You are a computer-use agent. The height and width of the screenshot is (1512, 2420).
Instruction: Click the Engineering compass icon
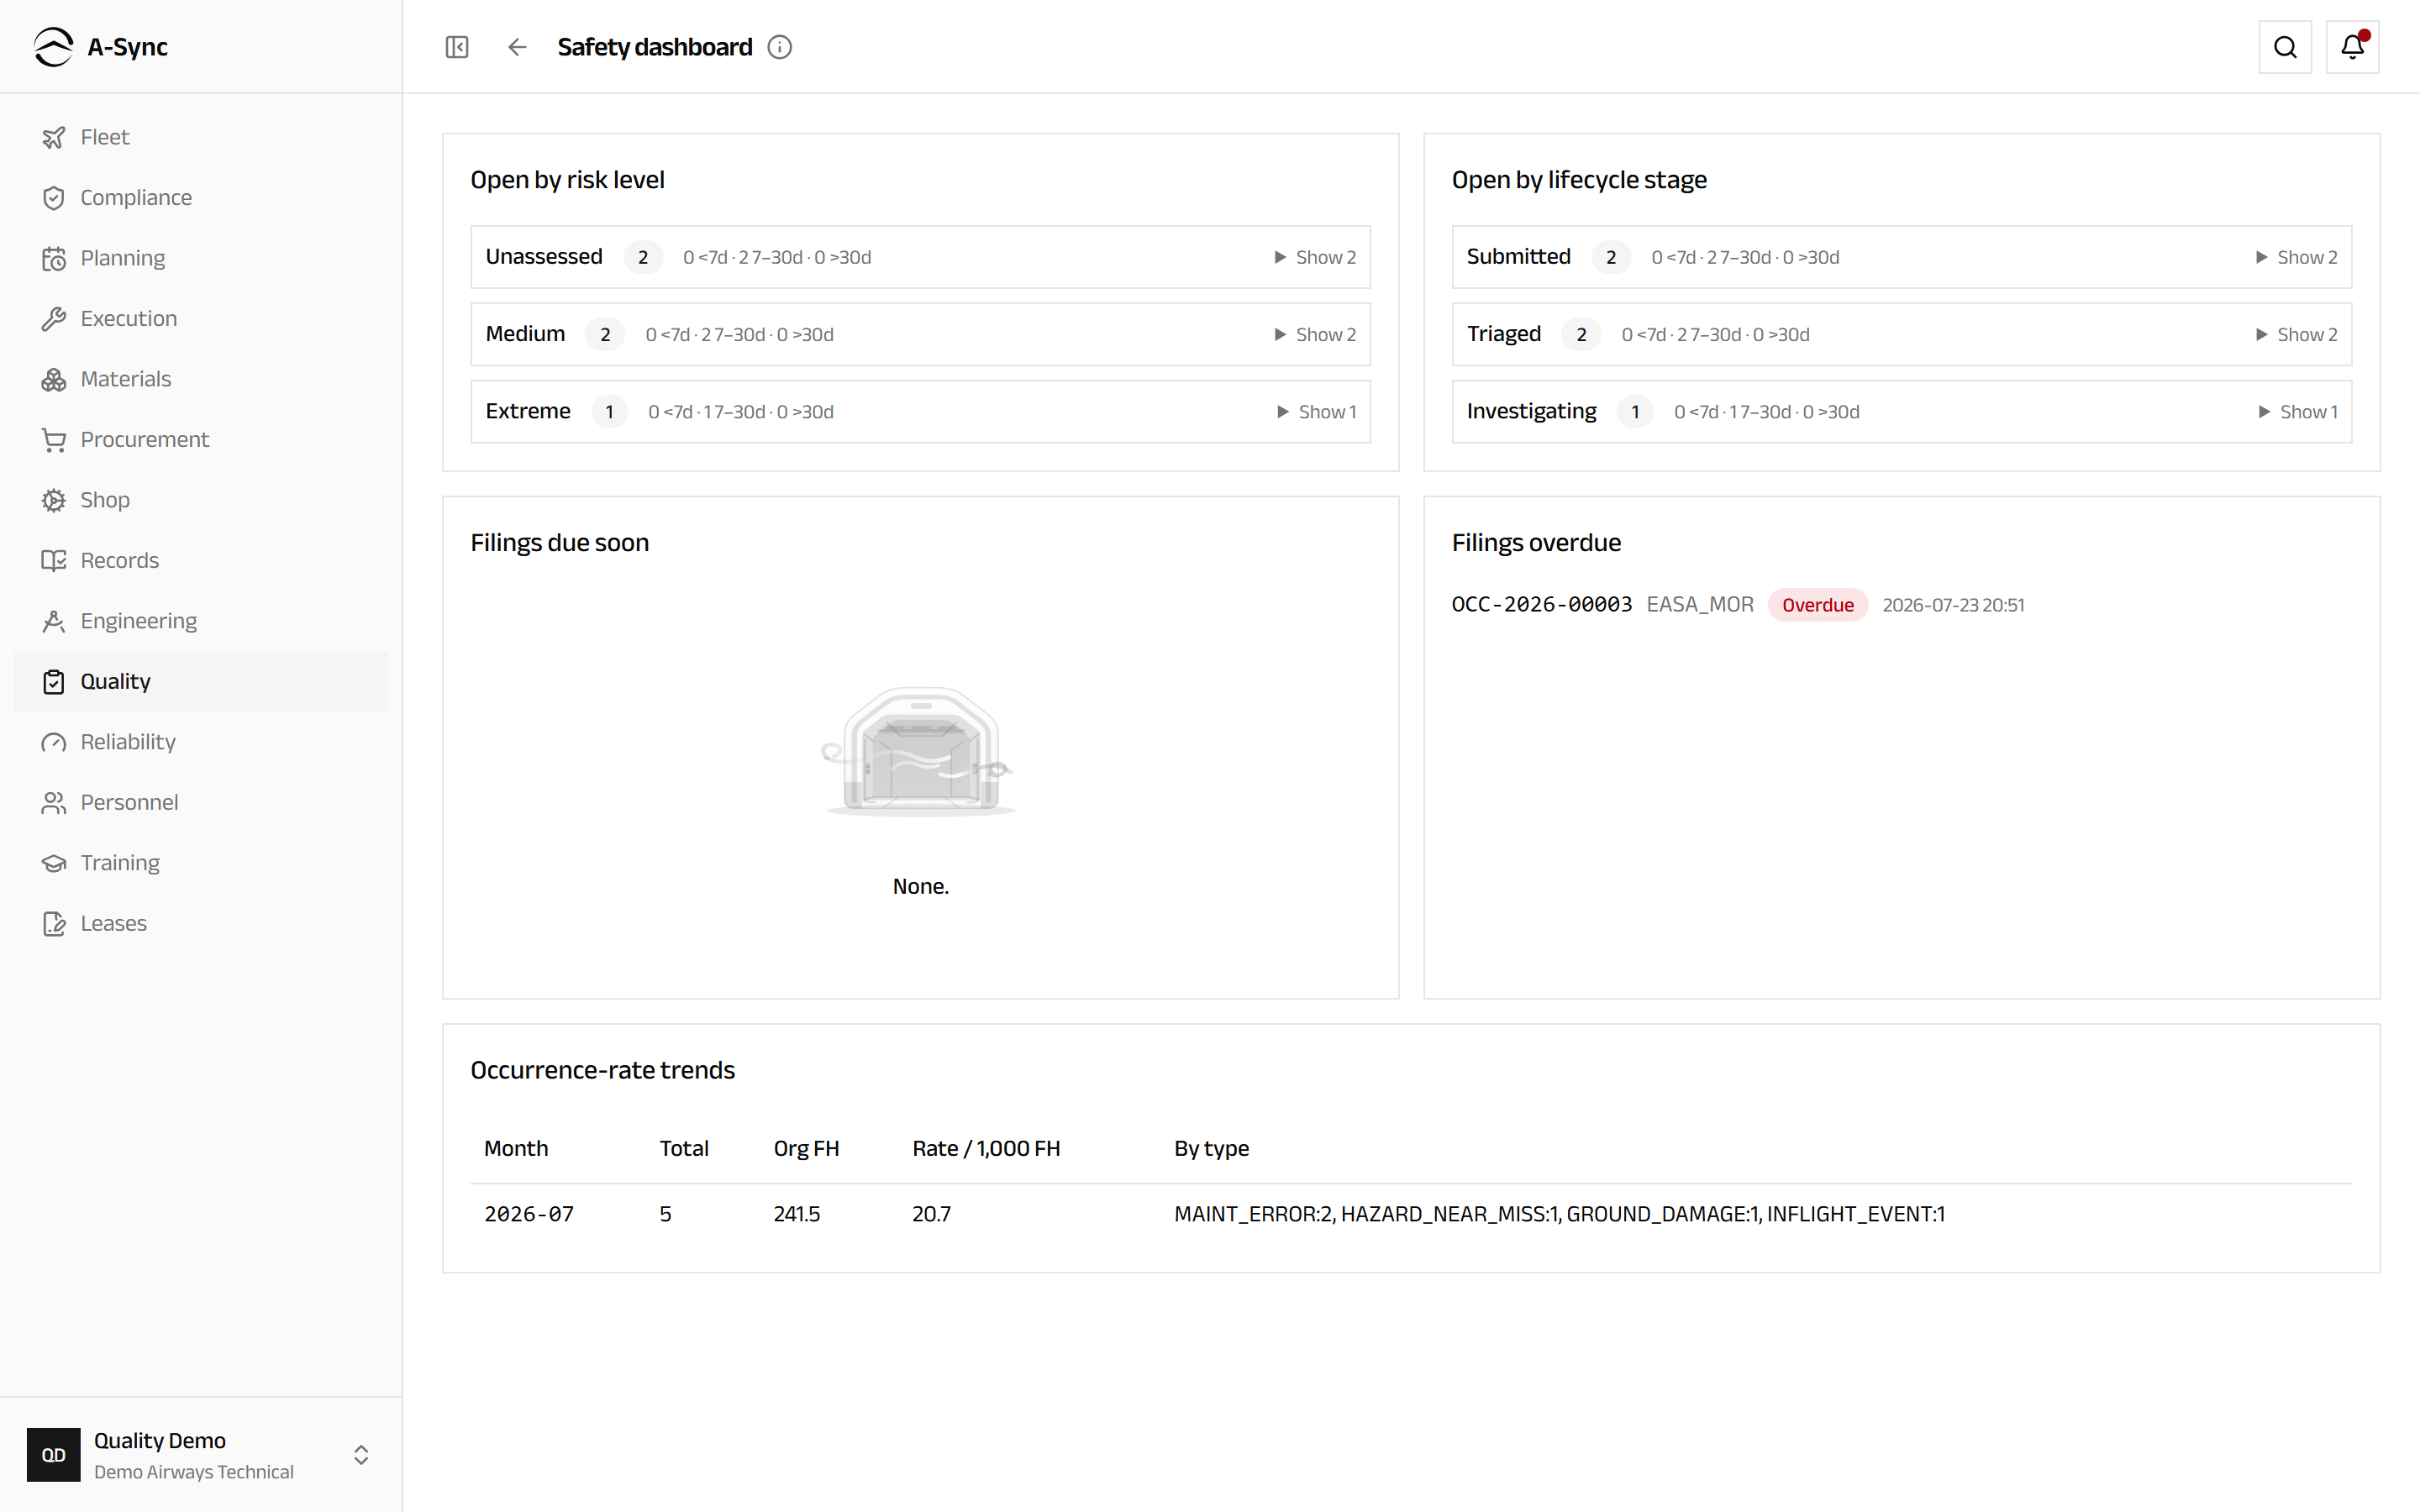(54, 622)
